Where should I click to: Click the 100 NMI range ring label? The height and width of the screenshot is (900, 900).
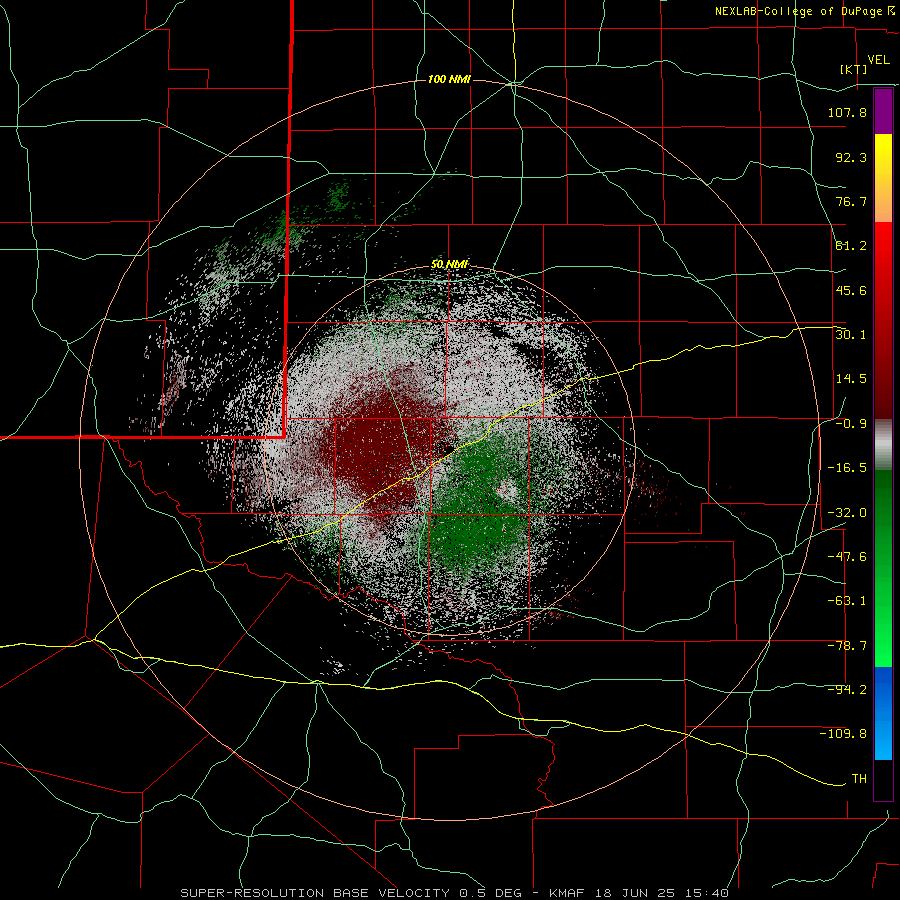click(449, 79)
